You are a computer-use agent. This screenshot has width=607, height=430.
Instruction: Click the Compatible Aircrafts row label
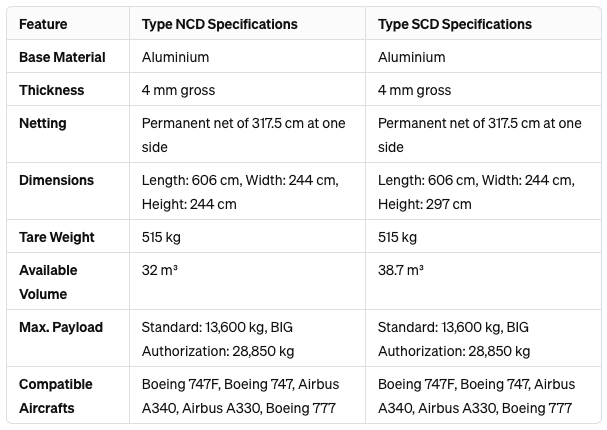point(56,396)
